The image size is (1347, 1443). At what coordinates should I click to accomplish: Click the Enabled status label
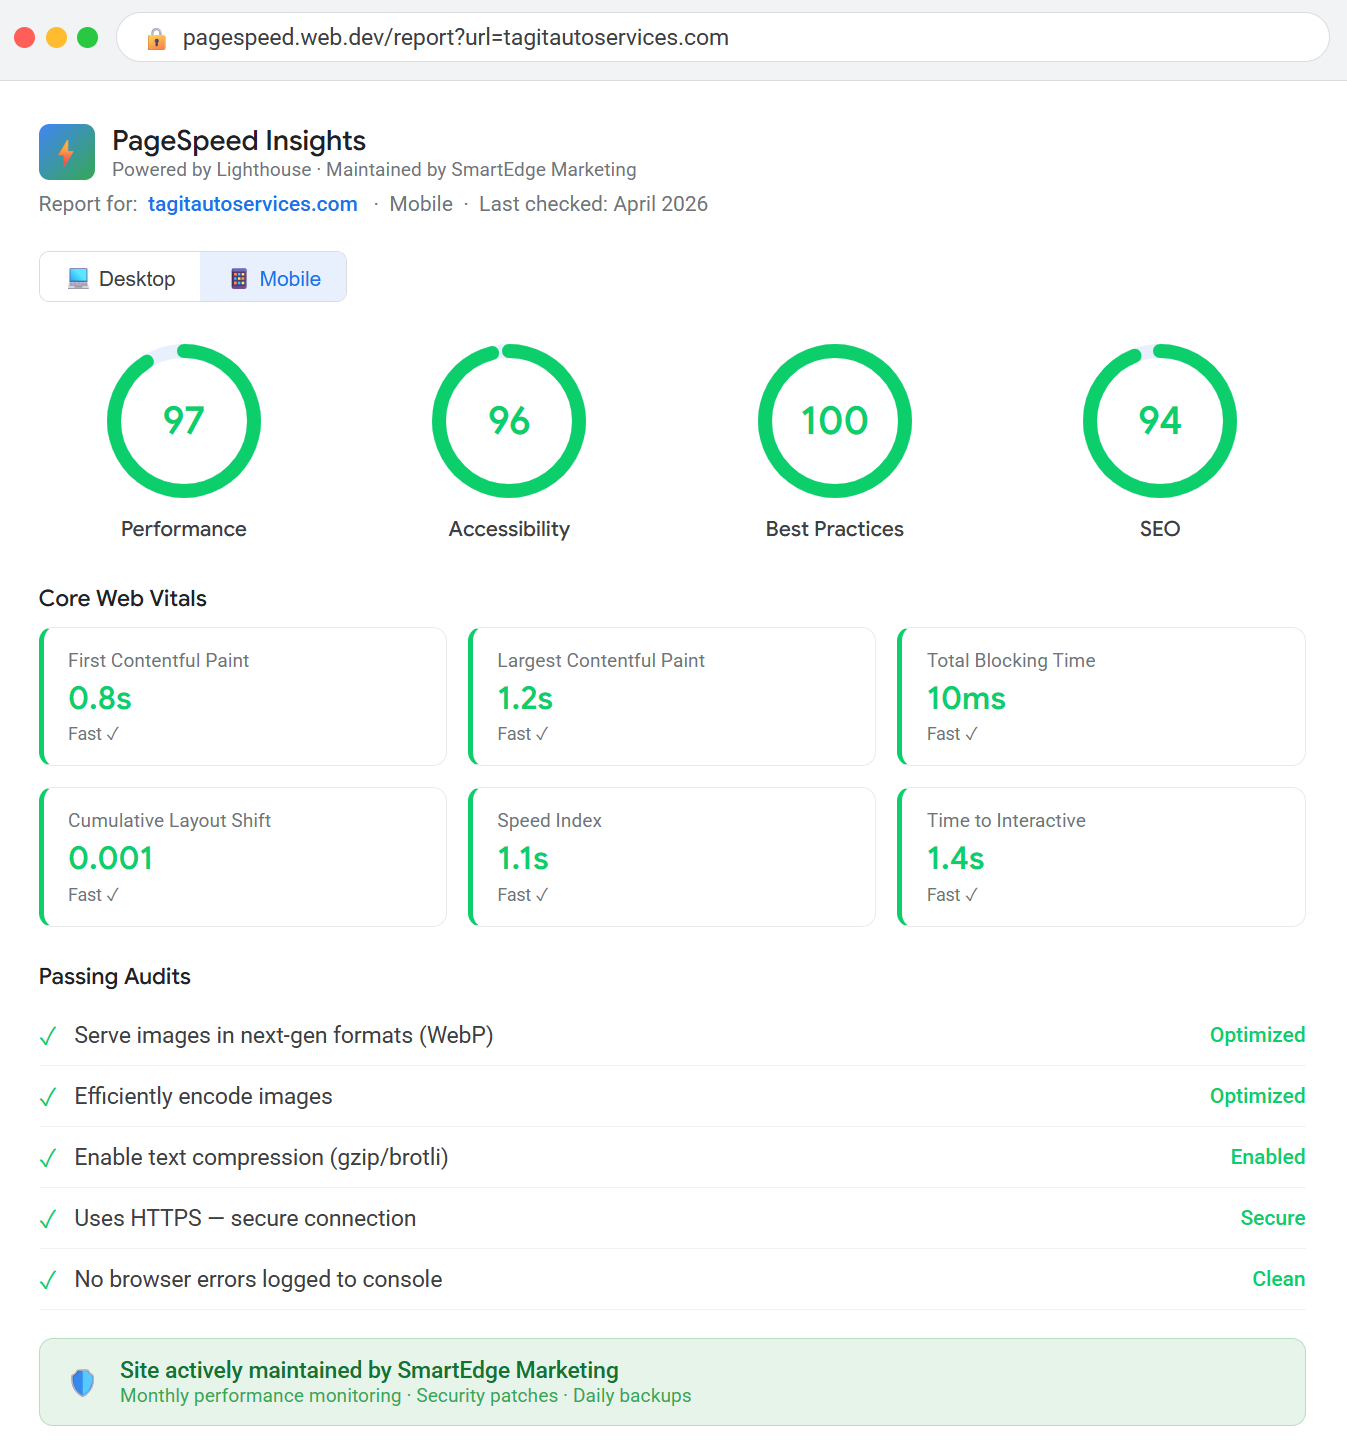coord(1268,1157)
